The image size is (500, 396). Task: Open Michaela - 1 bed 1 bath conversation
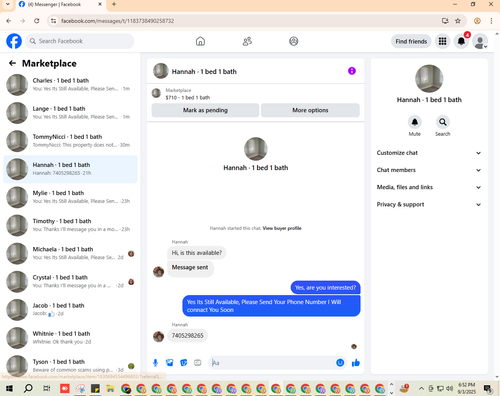click(x=70, y=253)
